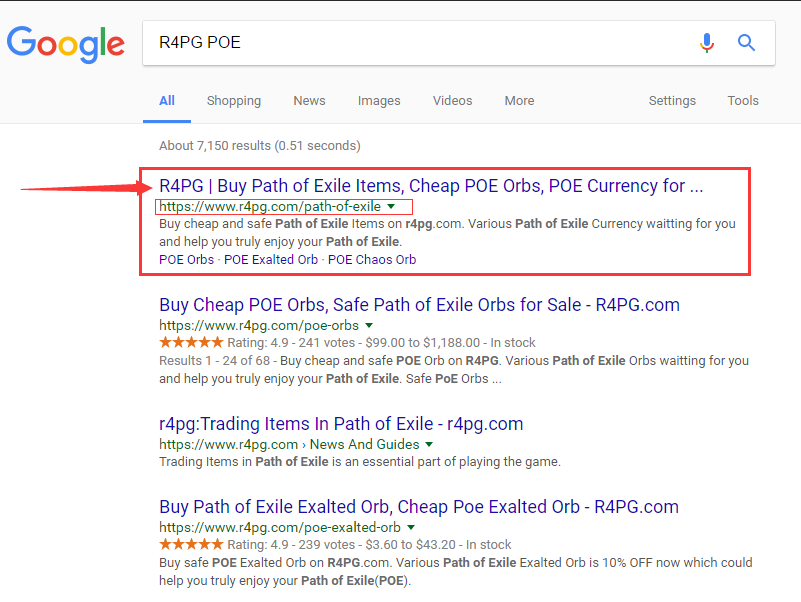Click star rating beside '239 votes'
This screenshot has width=801, height=602.
191,544
